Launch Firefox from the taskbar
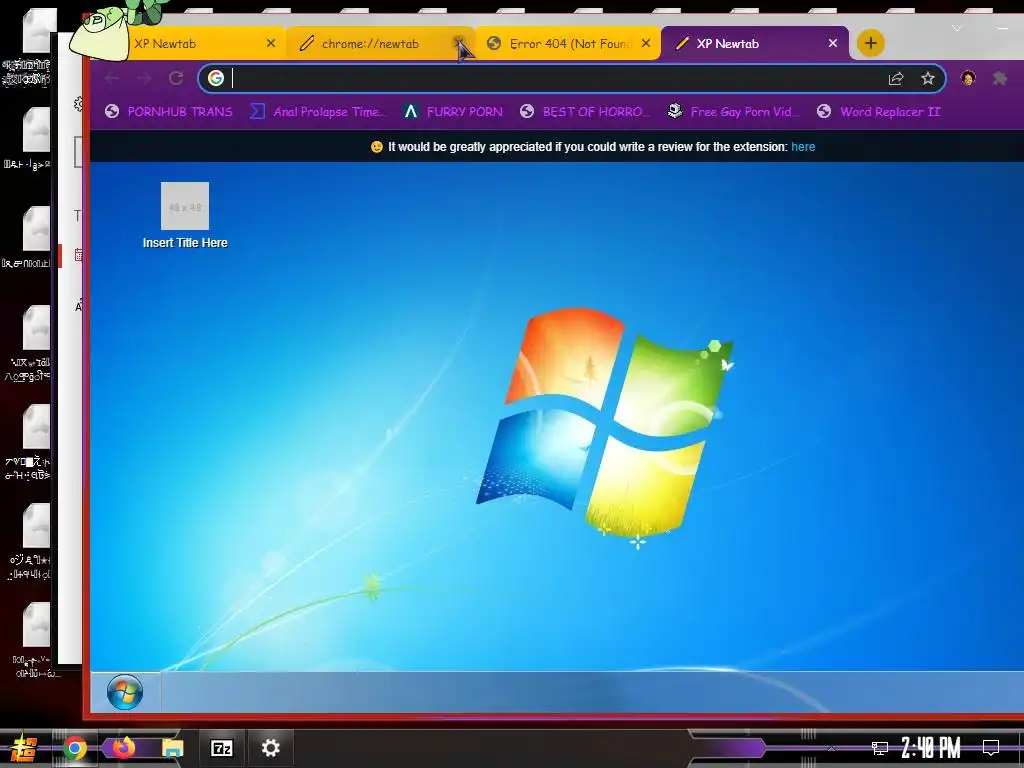Screen dimensions: 1024x768 click(x=123, y=747)
